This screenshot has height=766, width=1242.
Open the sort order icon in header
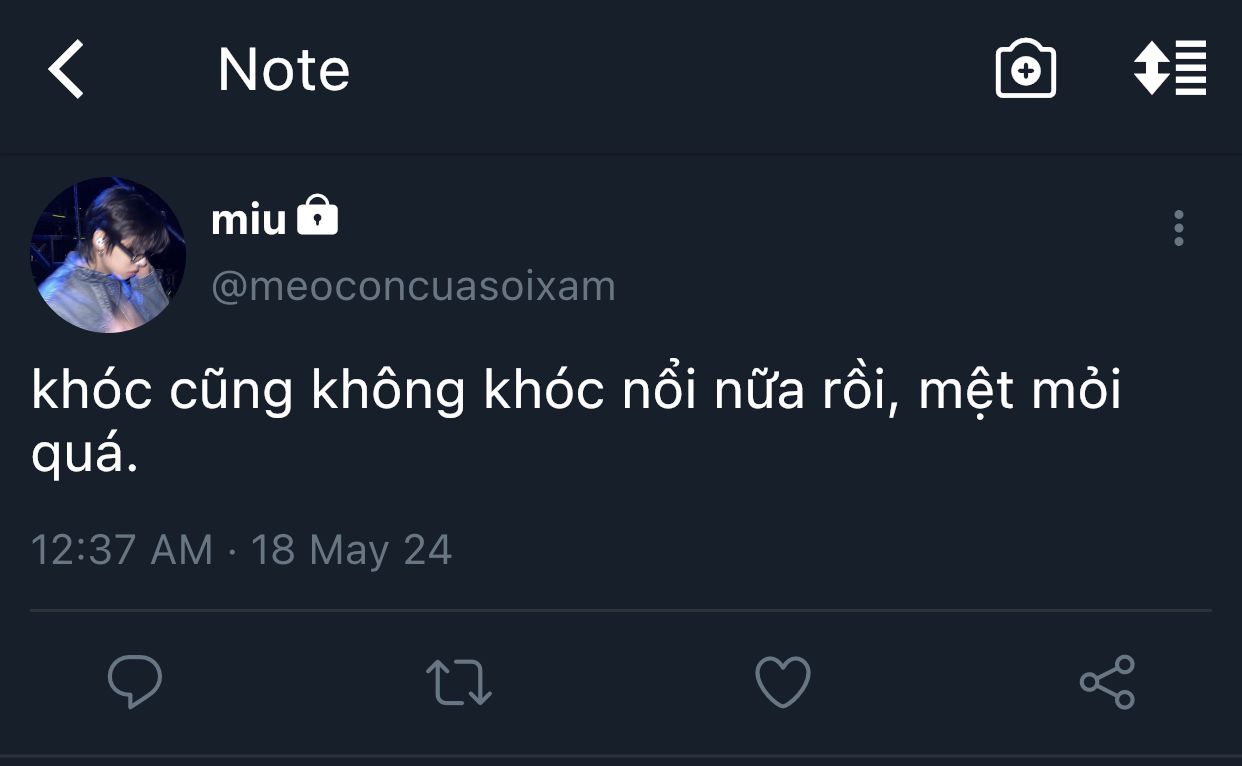[1170, 68]
